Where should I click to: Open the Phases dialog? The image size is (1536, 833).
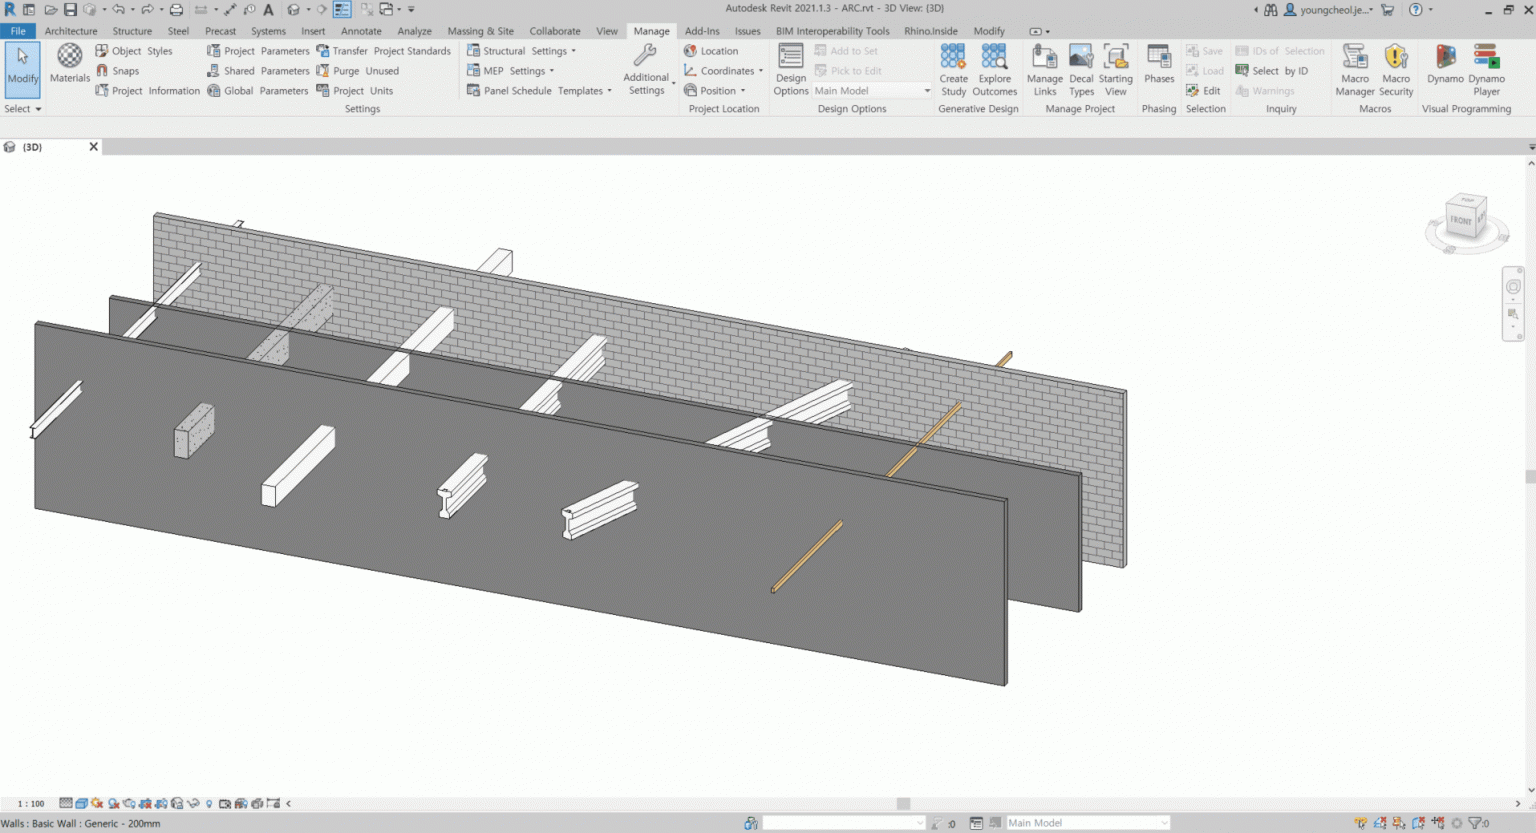1158,70
